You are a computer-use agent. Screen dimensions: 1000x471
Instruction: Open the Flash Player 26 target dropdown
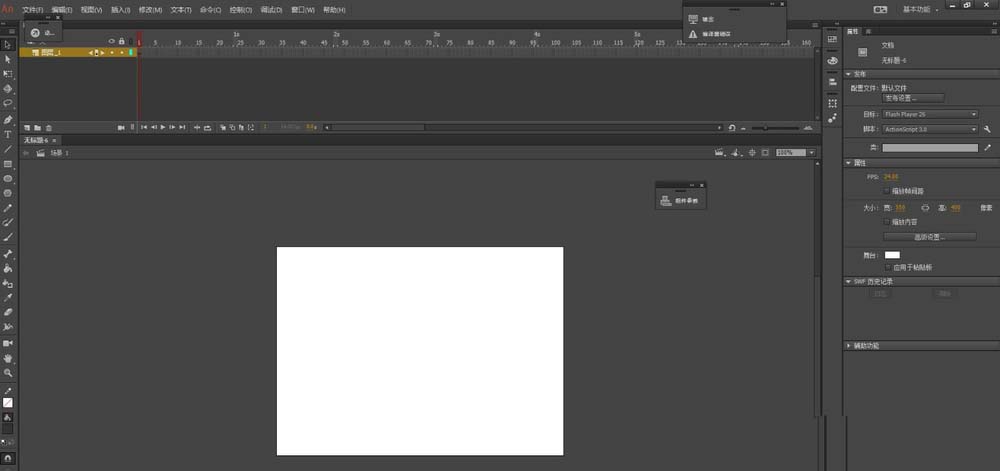[x=930, y=114]
